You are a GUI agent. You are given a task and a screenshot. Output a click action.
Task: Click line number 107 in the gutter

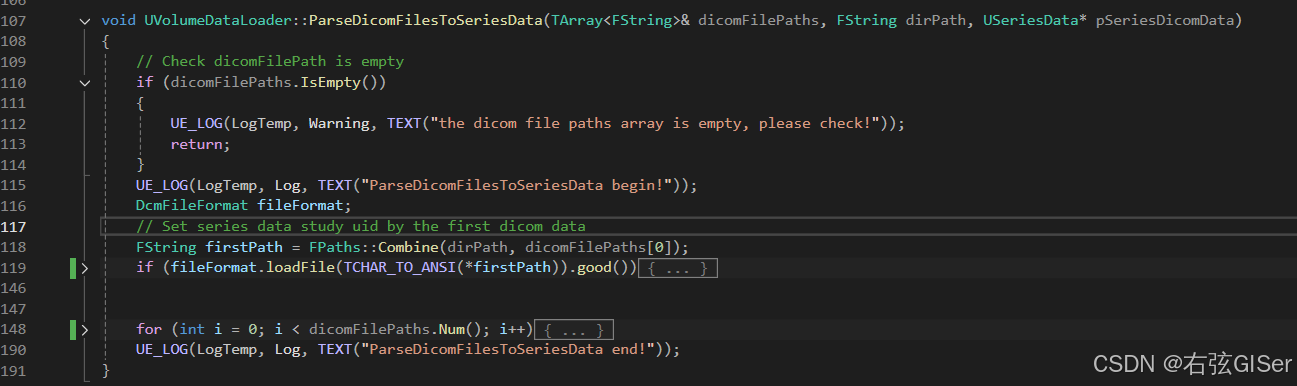(14, 21)
